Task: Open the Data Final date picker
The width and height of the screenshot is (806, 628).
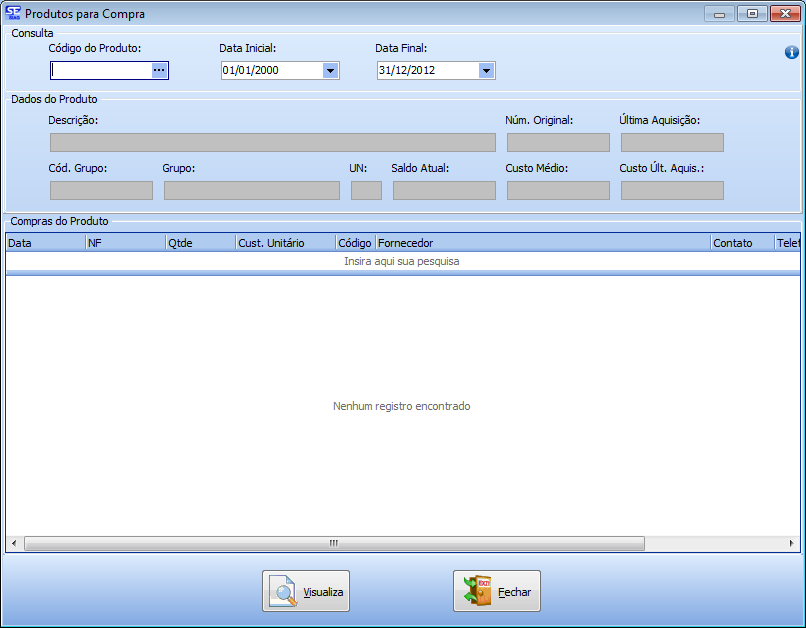Action: pyautogui.click(x=486, y=71)
